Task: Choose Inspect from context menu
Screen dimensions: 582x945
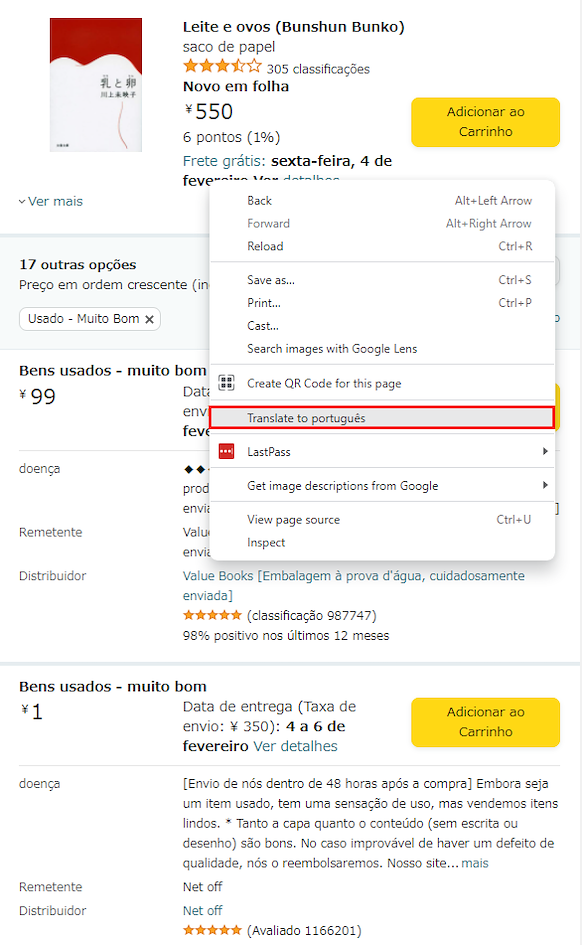Action: pos(382,542)
